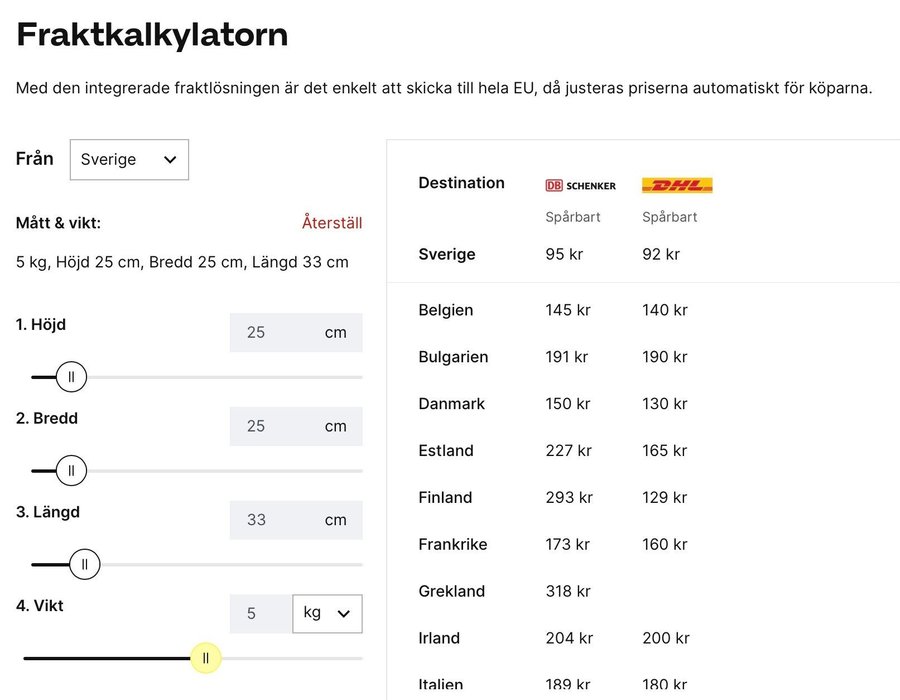Open the kg weight unit dropdown
Screen dimensions: 900x700
[327, 613]
